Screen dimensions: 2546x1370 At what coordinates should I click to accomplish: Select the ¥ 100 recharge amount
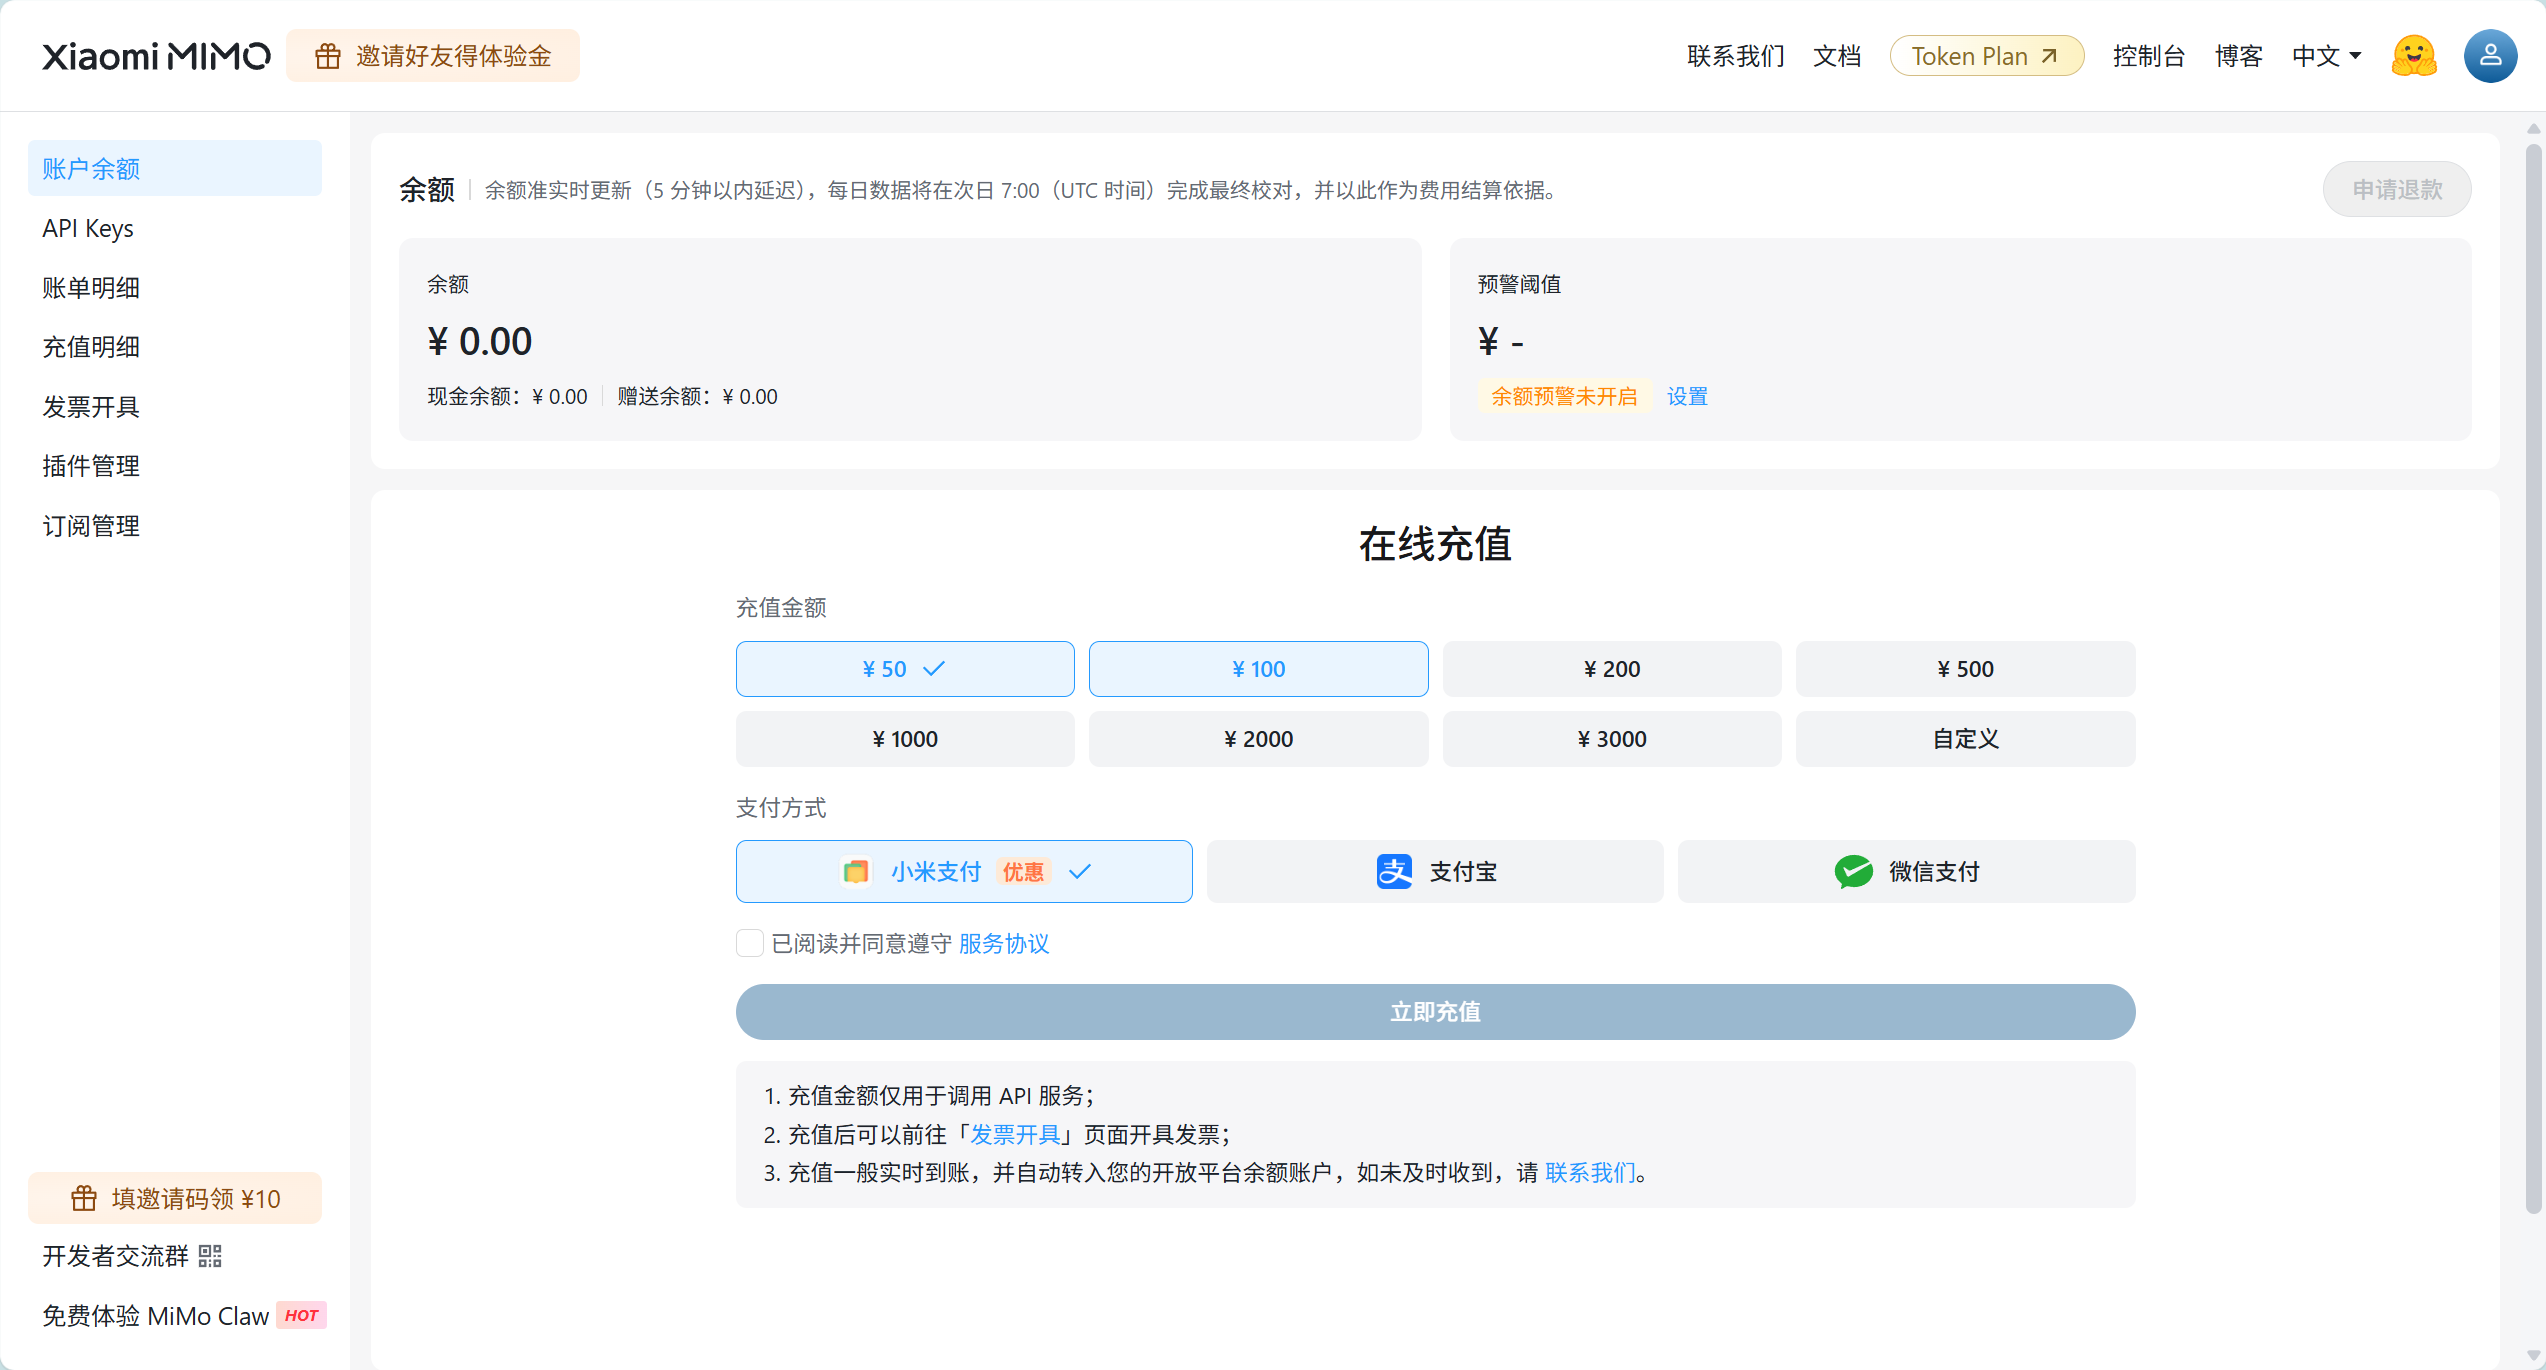(x=1258, y=669)
